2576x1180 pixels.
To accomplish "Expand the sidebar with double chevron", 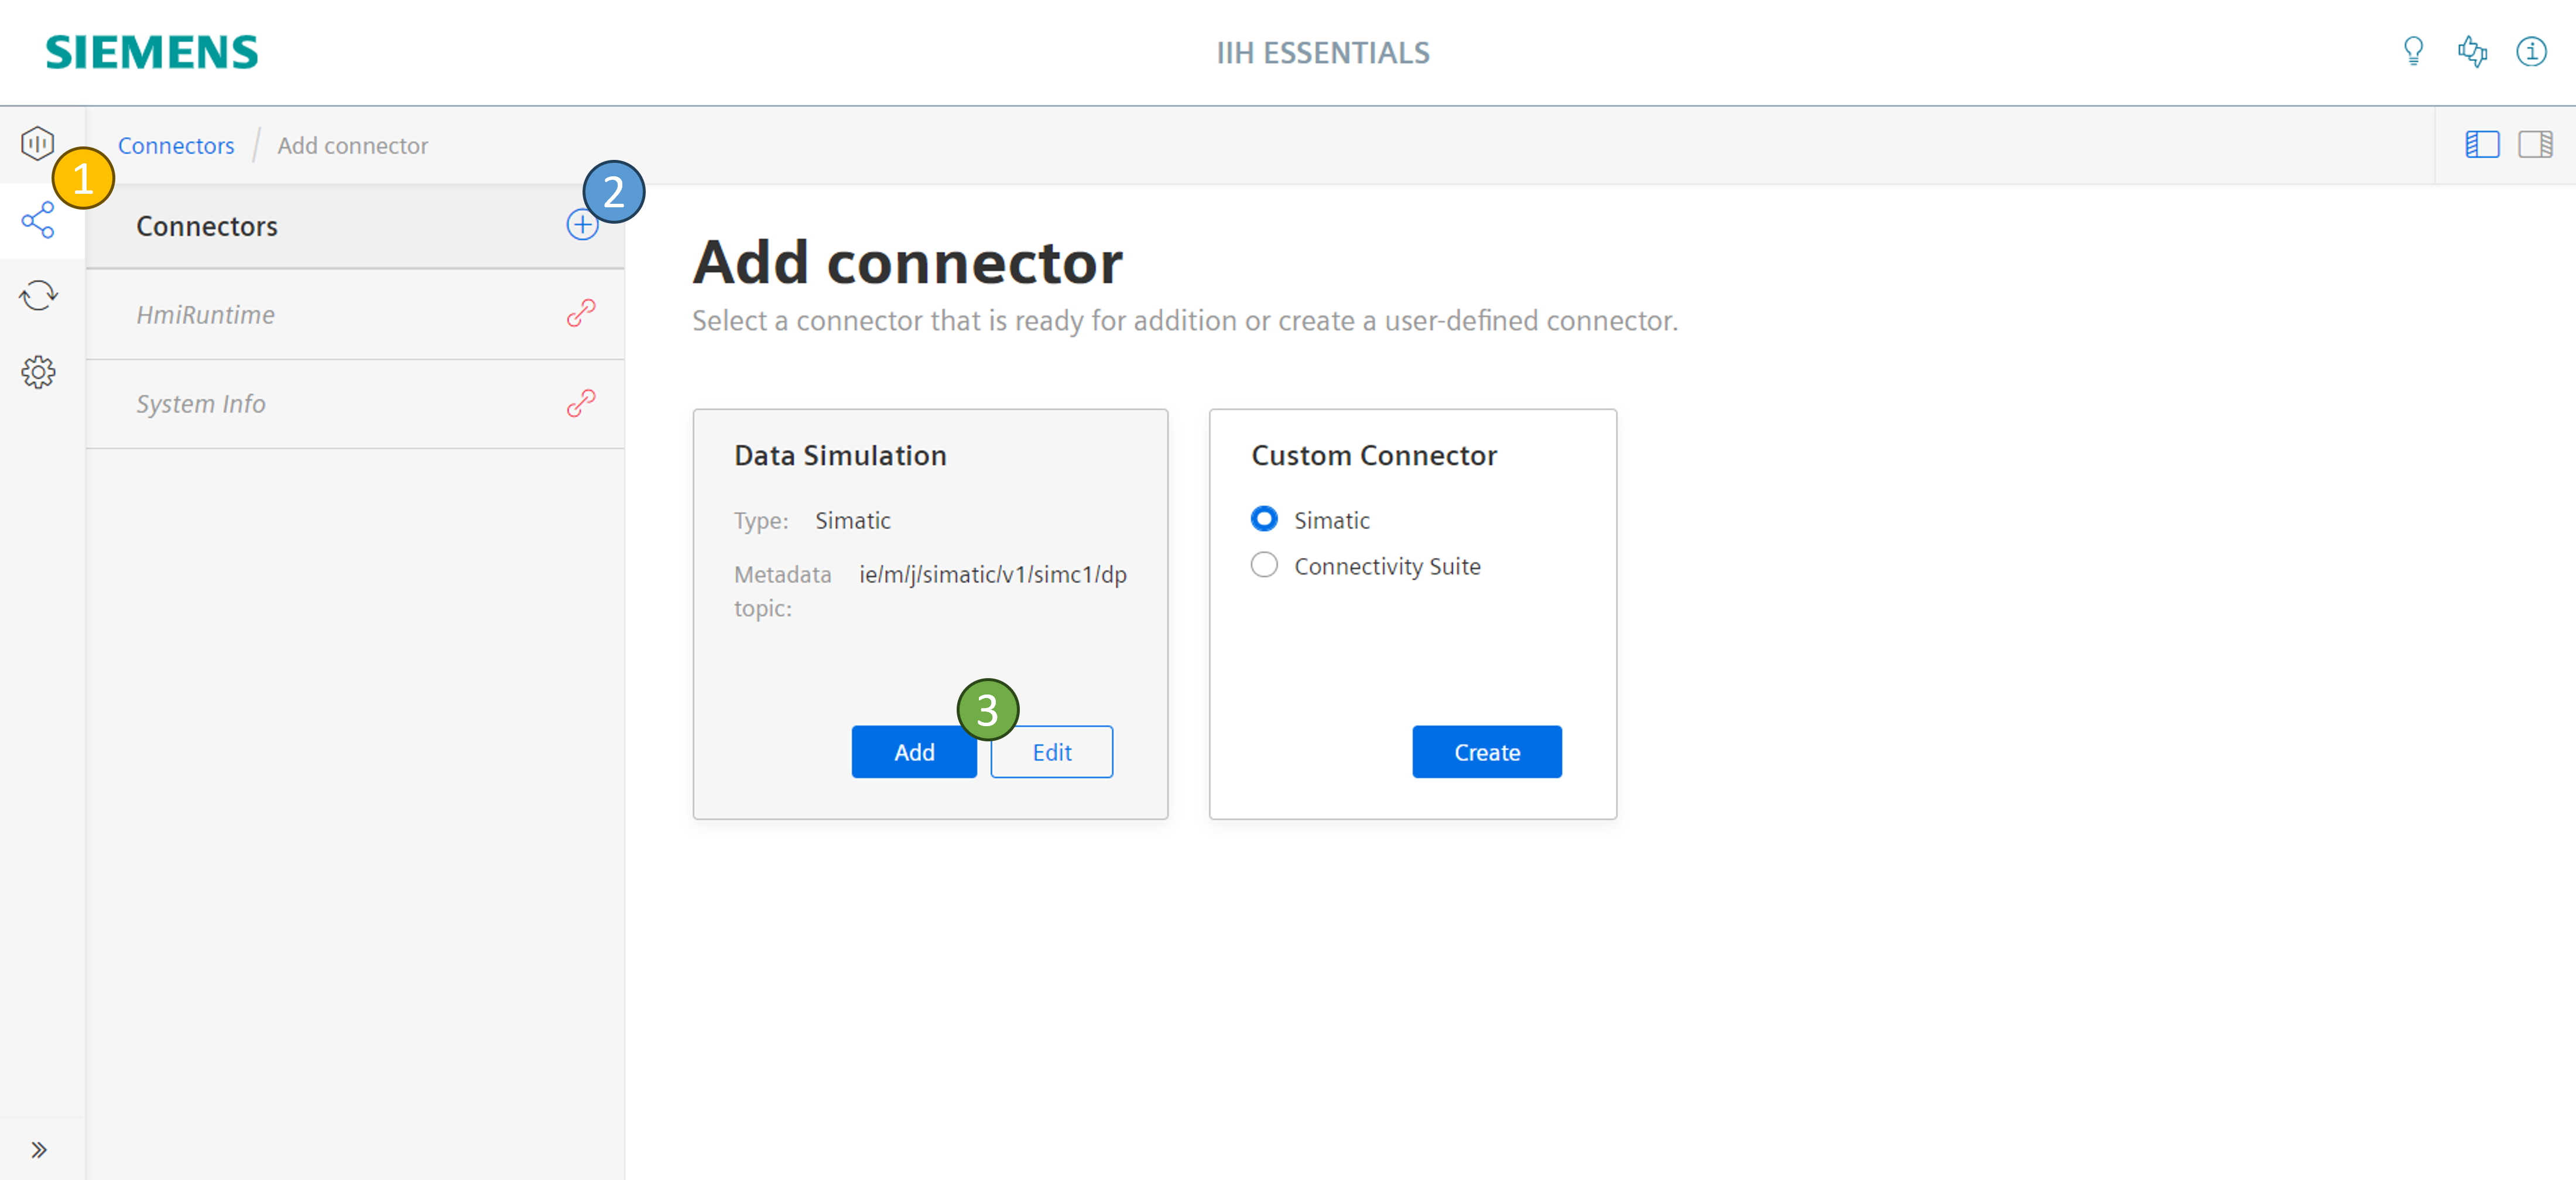I will (38, 1149).
